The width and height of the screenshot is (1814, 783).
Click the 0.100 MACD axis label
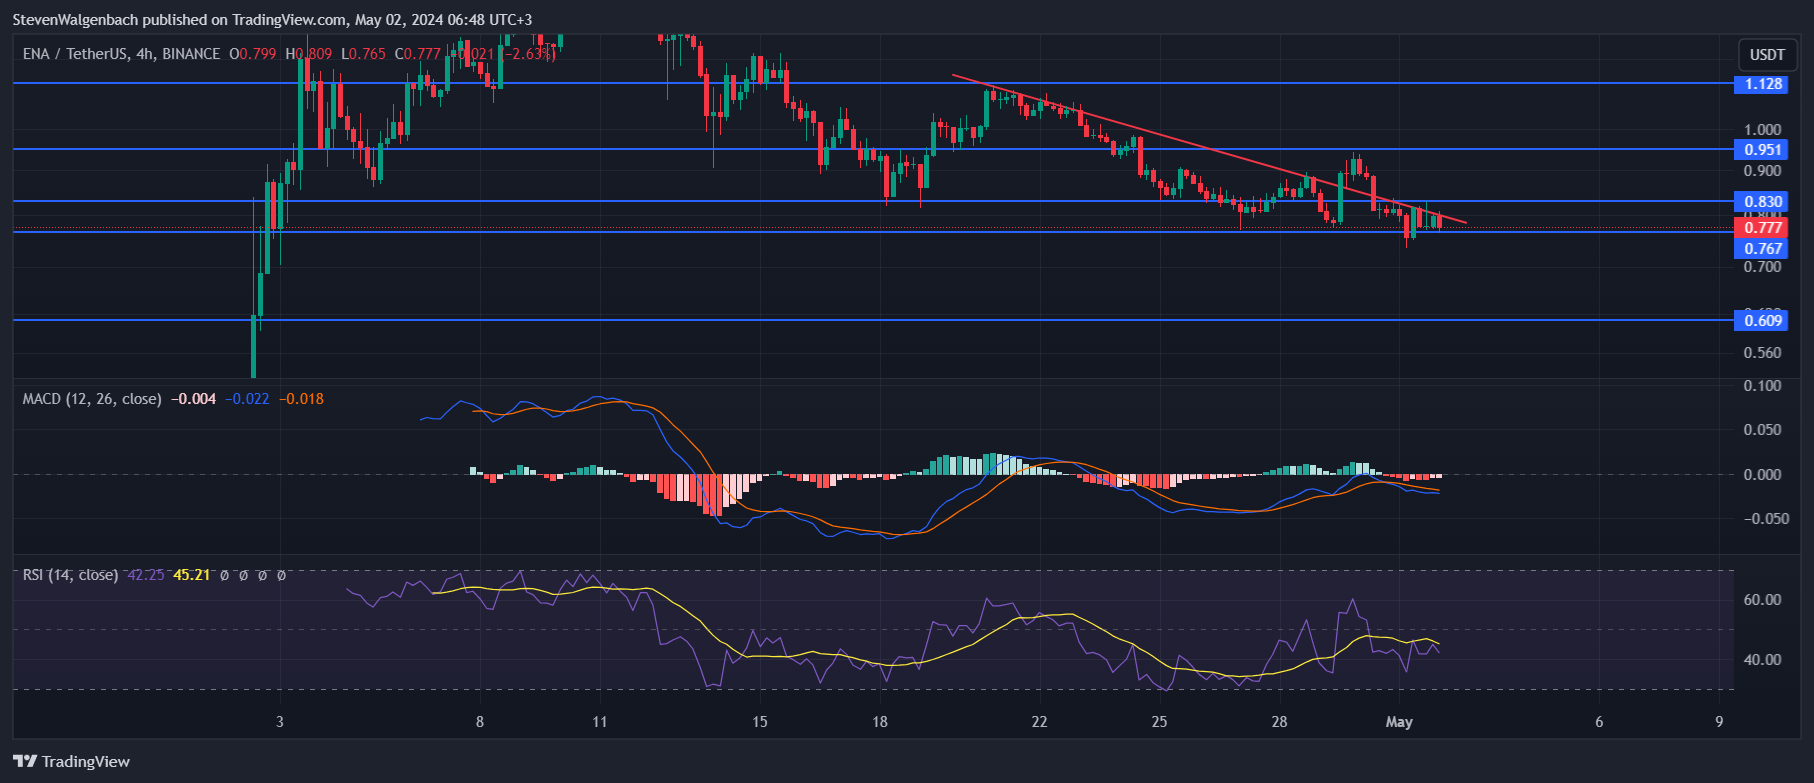tap(1762, 386)
